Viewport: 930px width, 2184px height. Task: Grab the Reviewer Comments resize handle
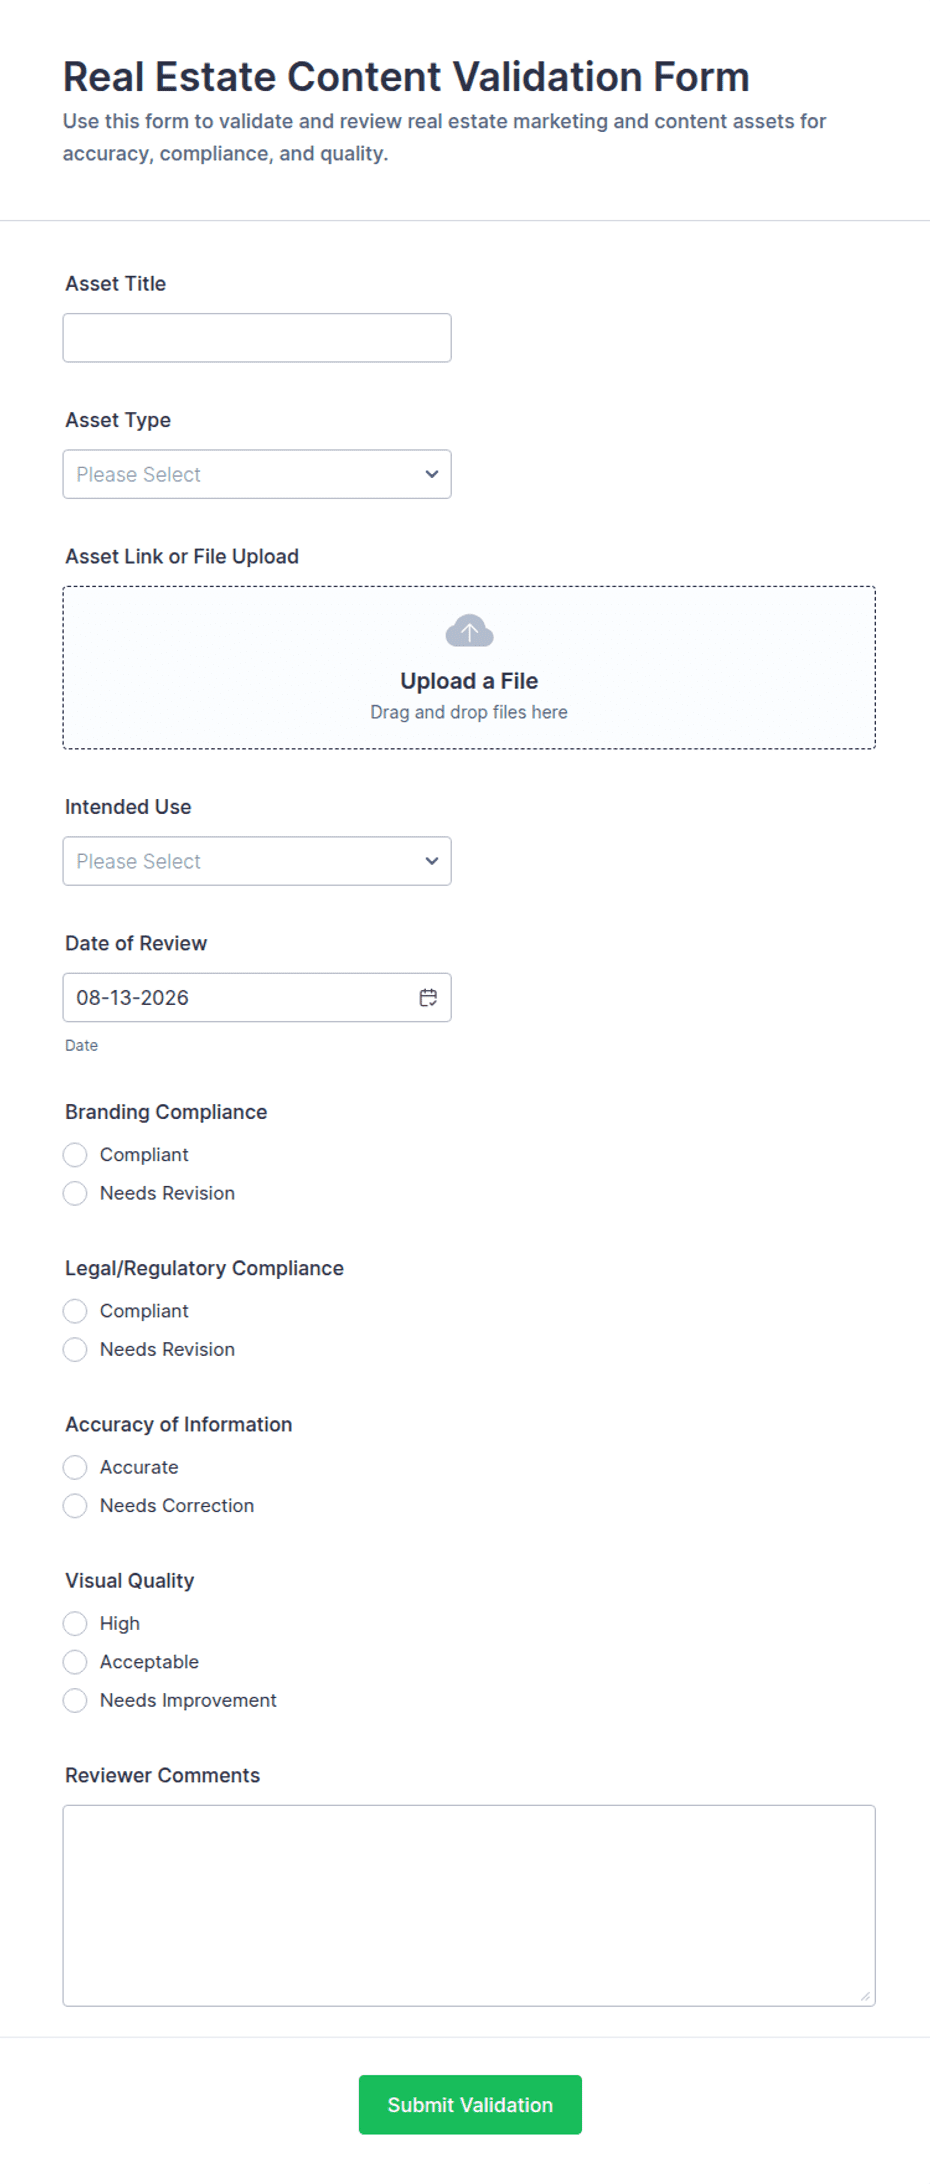tap(865, 1996)
